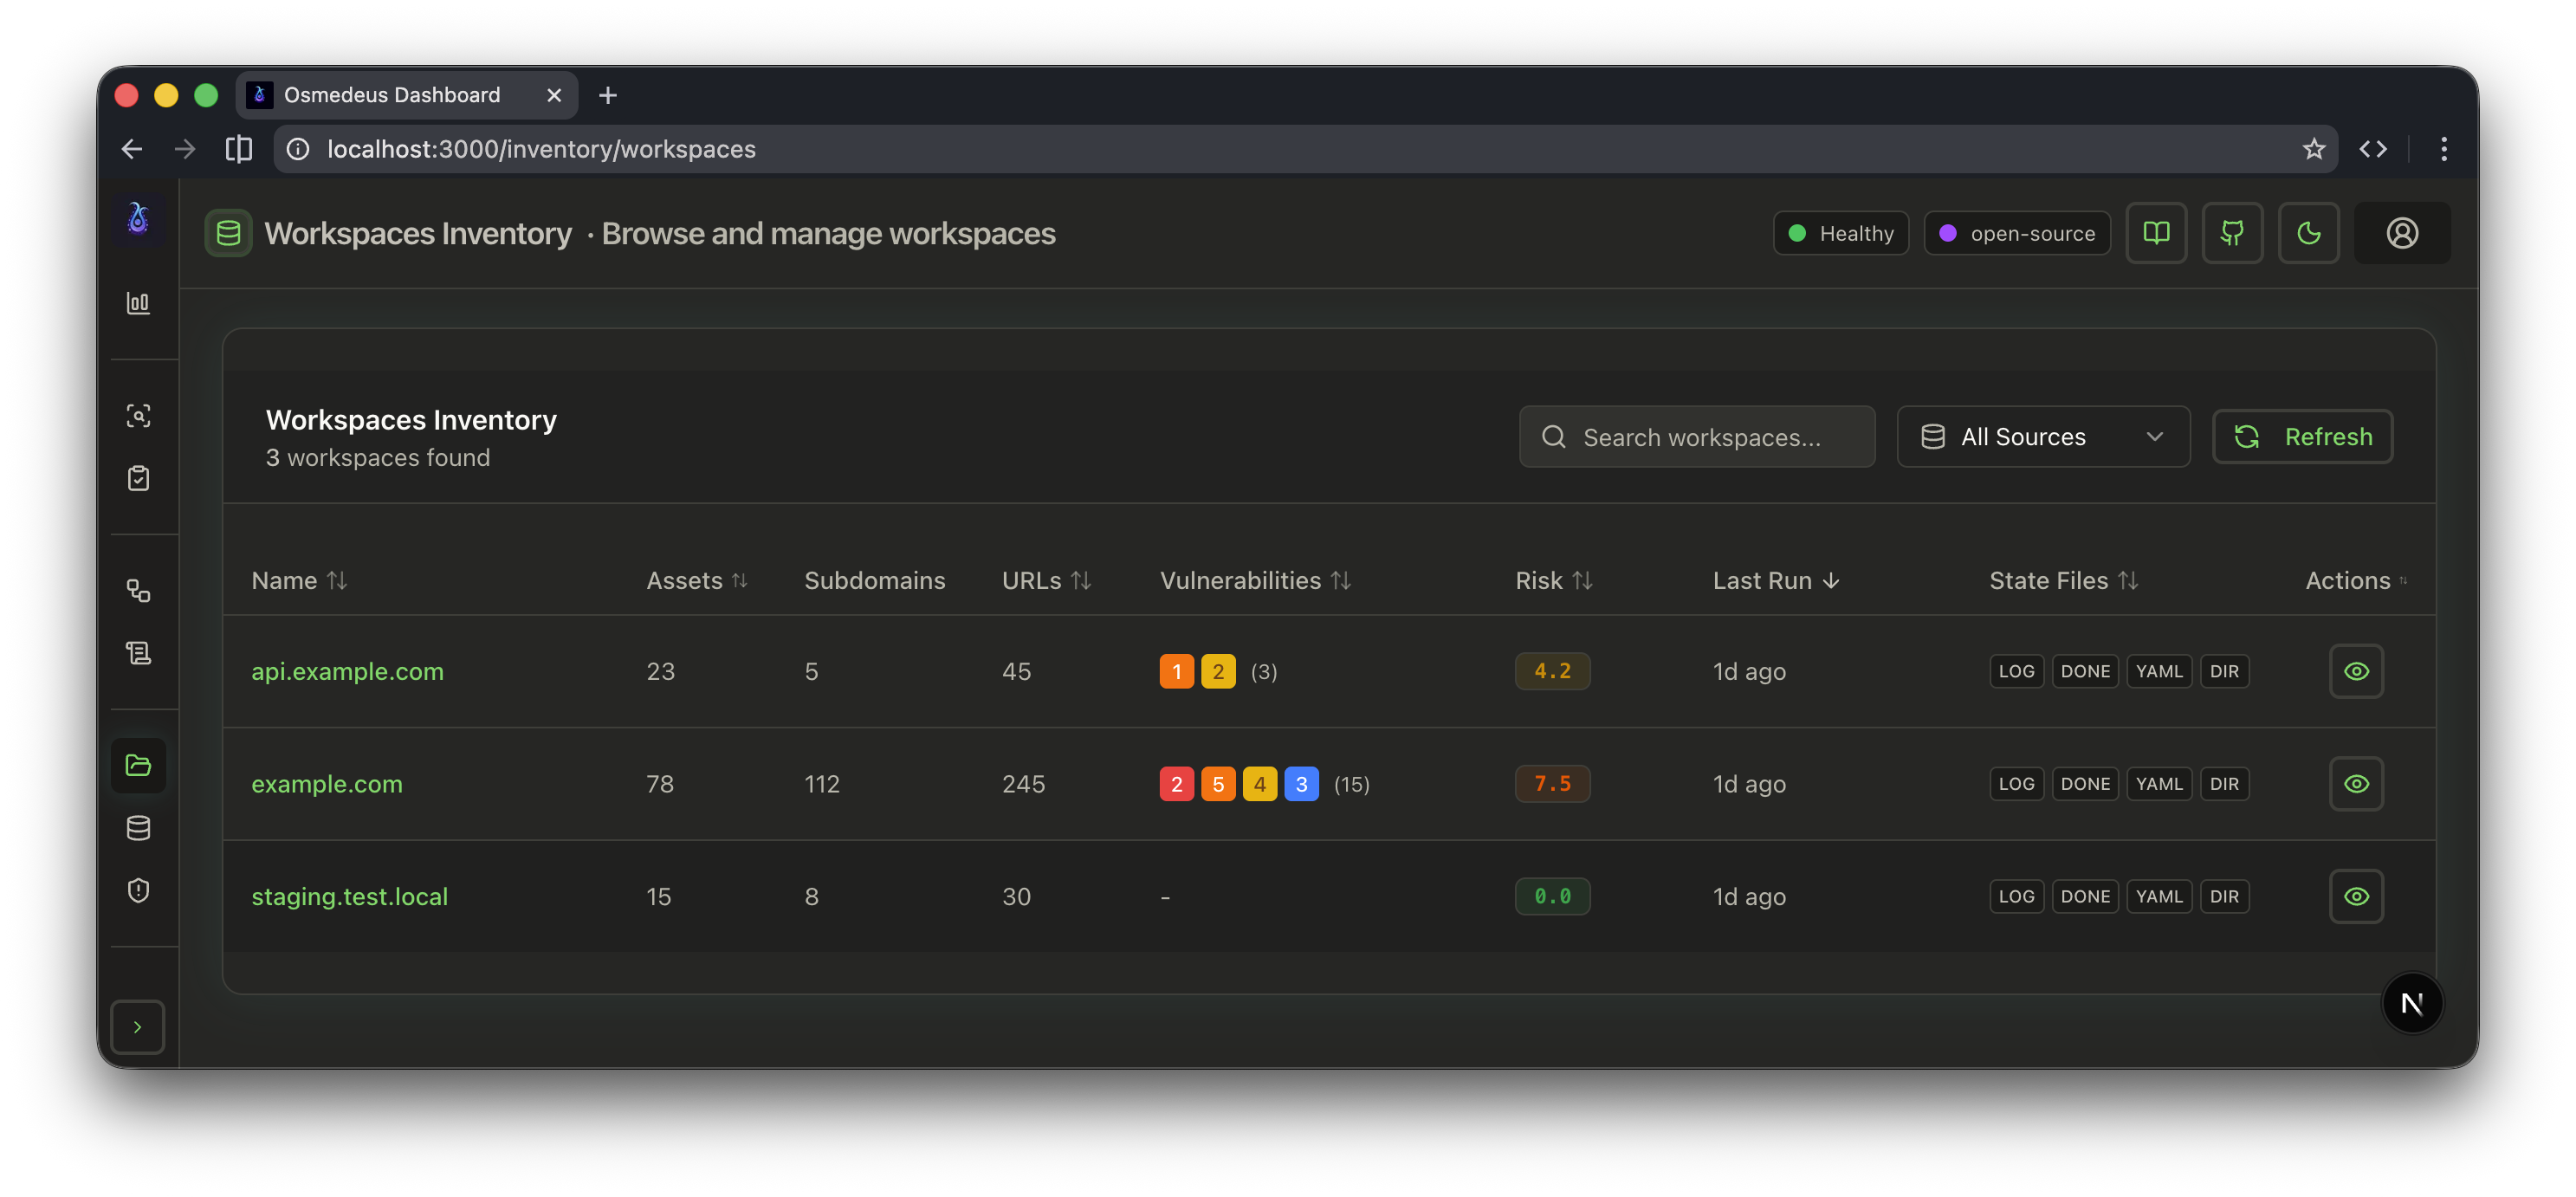Image resolution: width=2576 pixels, height=1197 pixels.
Task: Open the workflow nodes section
Action: pyautogui.click(x=138, y=590)
